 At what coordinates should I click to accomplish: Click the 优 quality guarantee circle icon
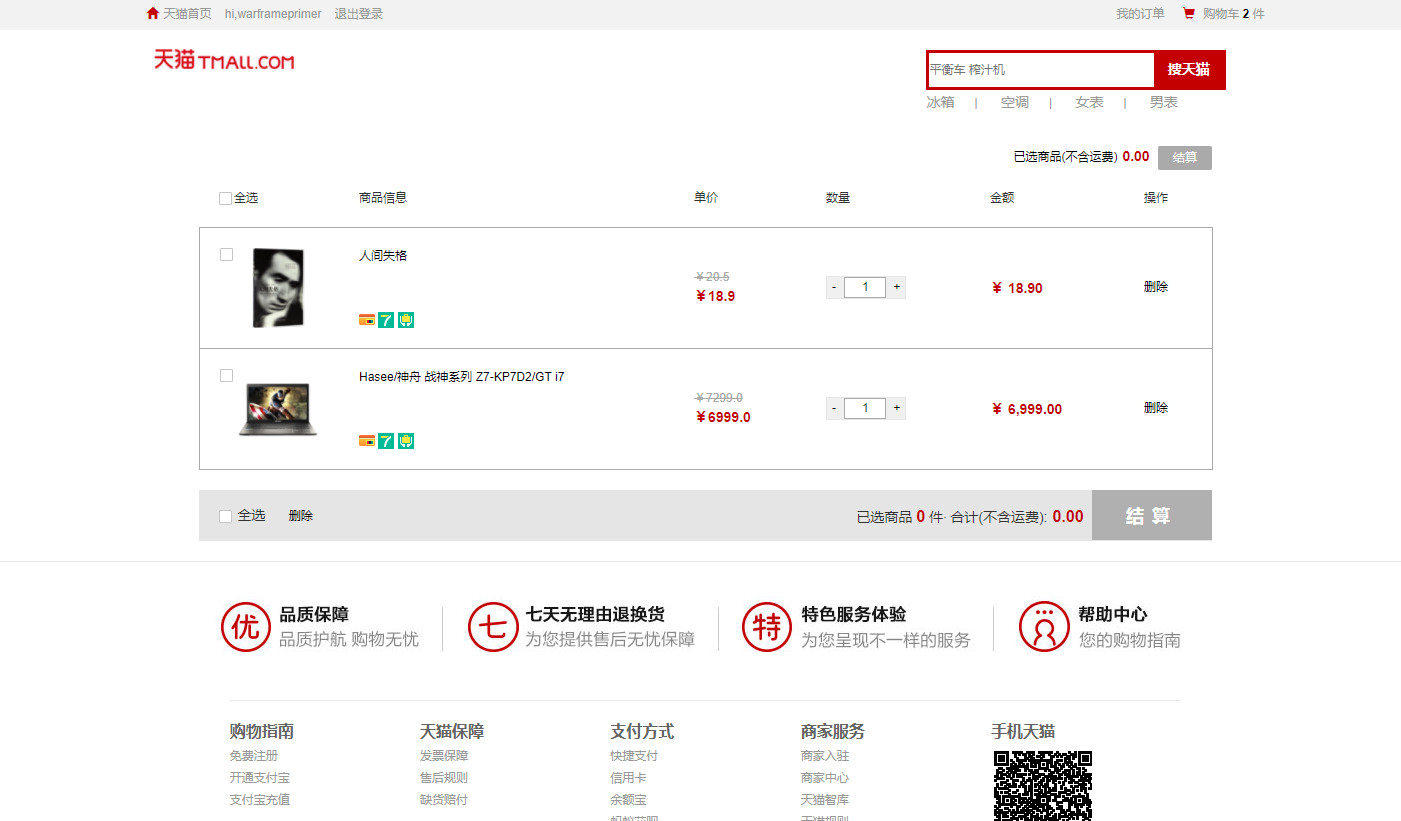click(x=246, y=627)
